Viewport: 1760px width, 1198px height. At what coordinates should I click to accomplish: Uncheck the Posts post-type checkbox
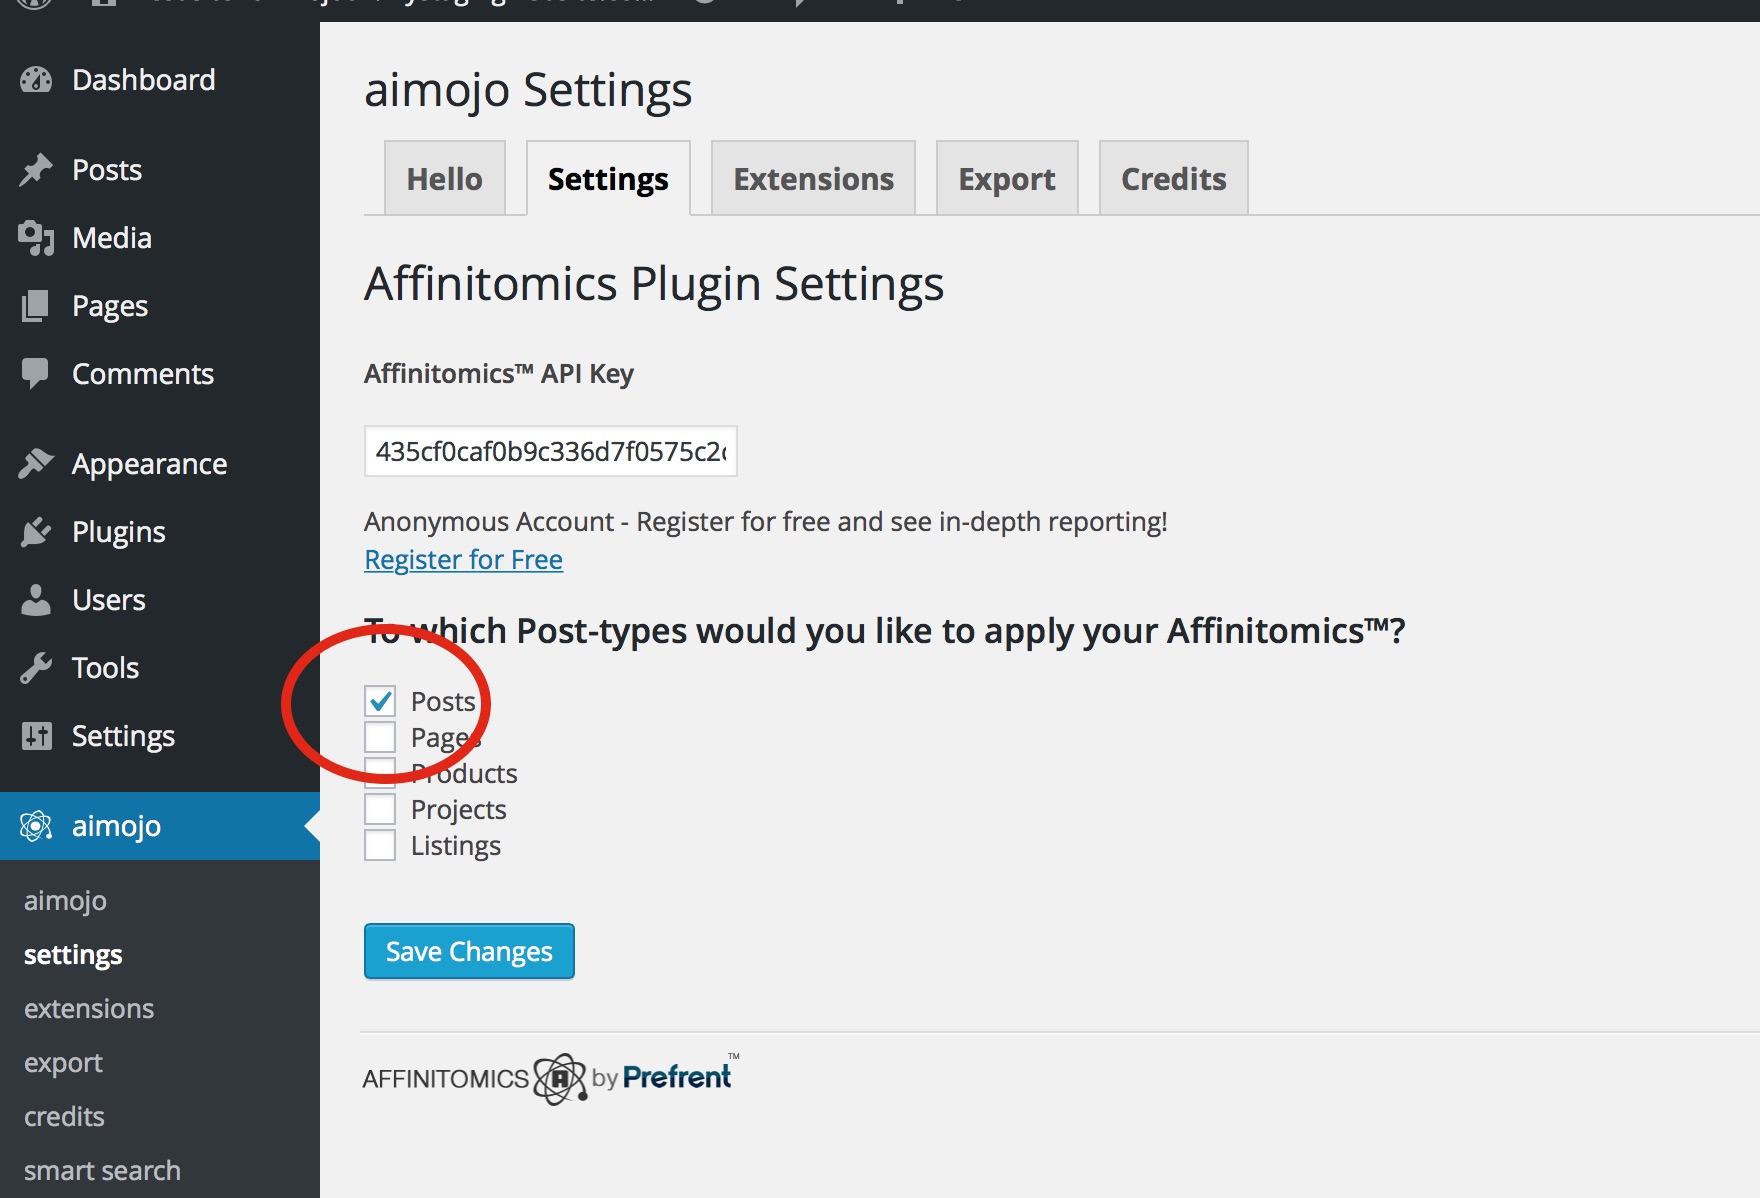380,701
